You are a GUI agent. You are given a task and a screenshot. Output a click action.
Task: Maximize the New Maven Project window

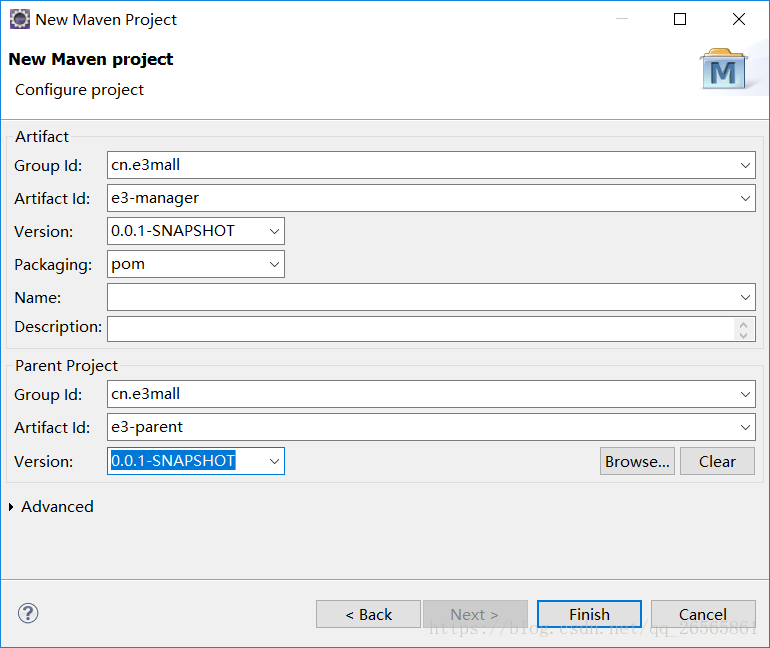pos(680,19)
